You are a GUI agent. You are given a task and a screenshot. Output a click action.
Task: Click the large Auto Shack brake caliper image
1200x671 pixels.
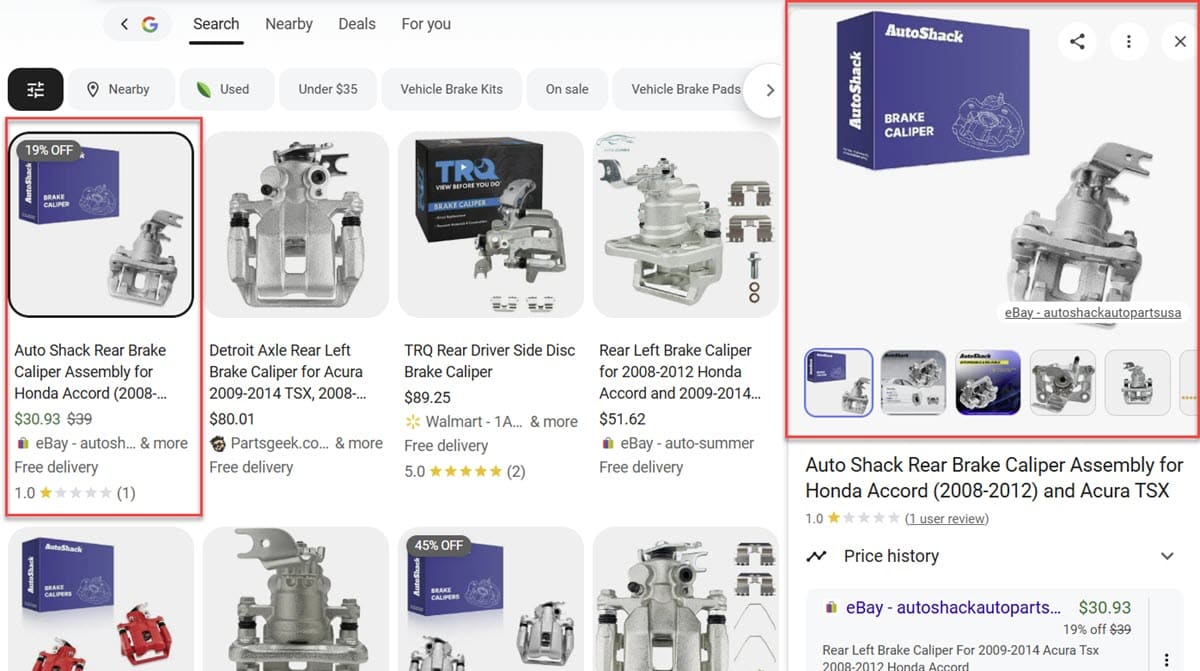pos(994,170)
